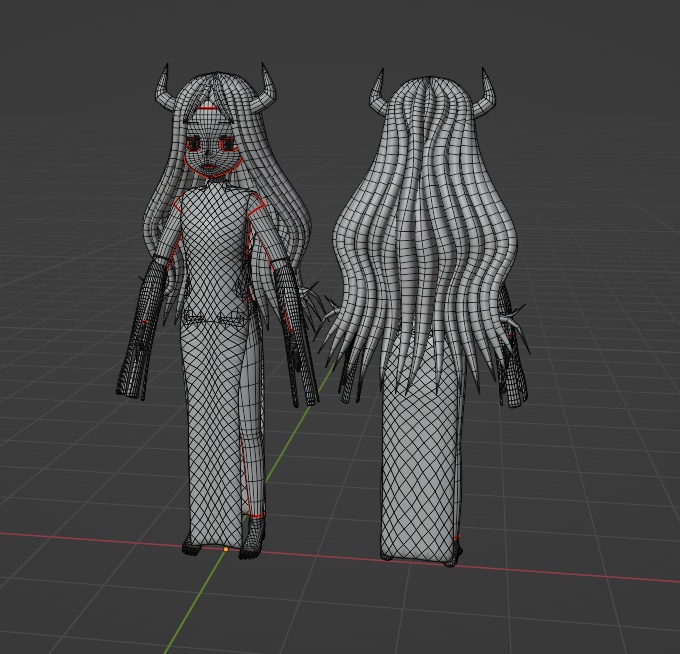
Task: Click the front model's right long sleeve glove
Action: (x=296, y=336)
